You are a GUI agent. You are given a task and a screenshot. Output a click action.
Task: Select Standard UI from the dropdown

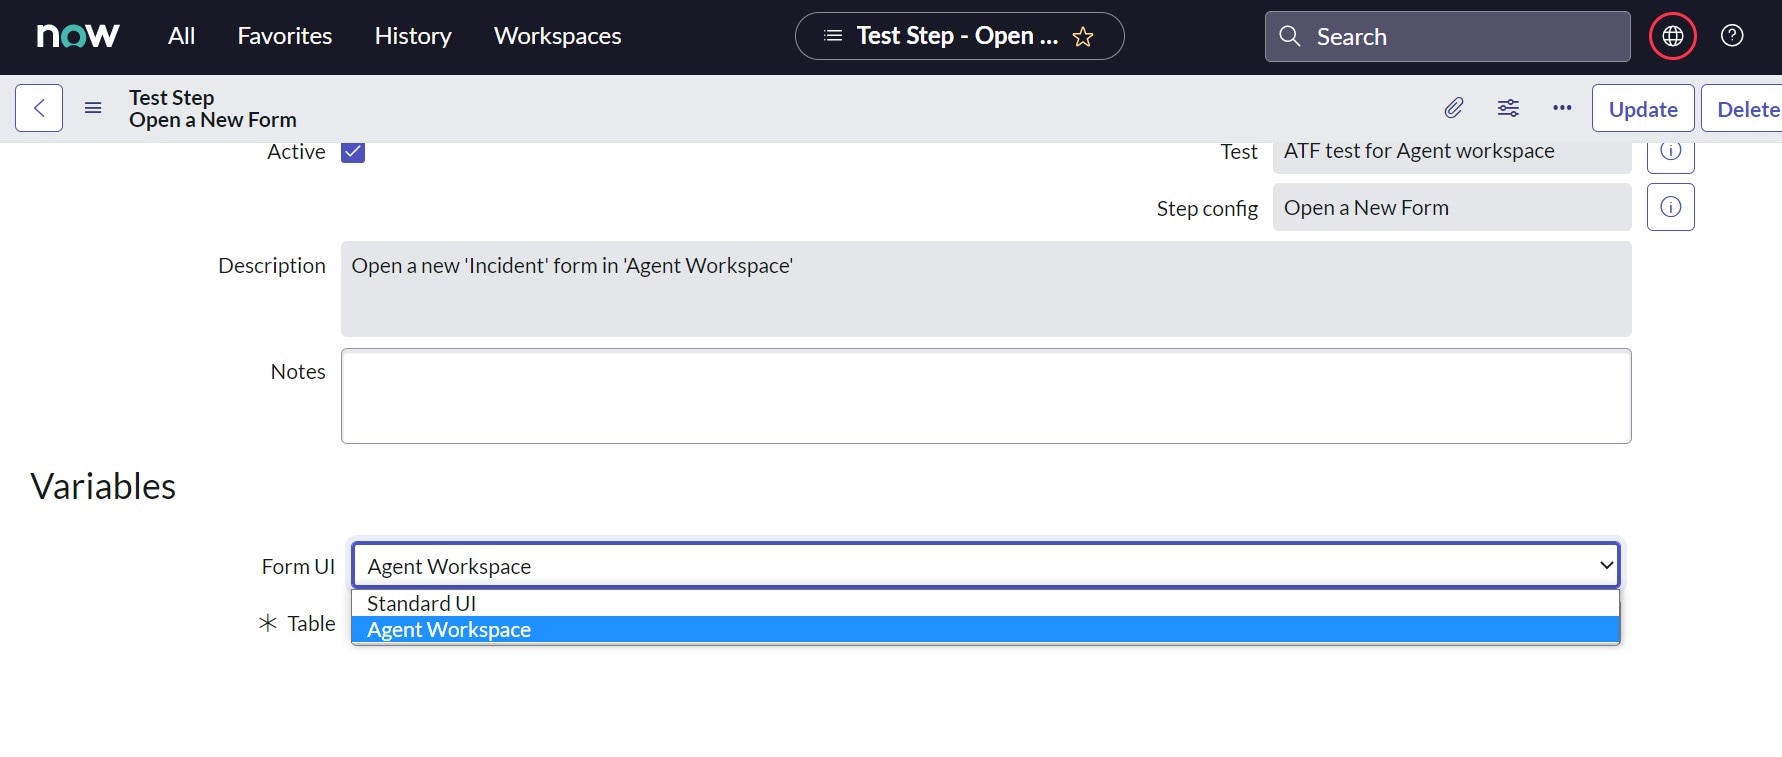pos(421,603)
